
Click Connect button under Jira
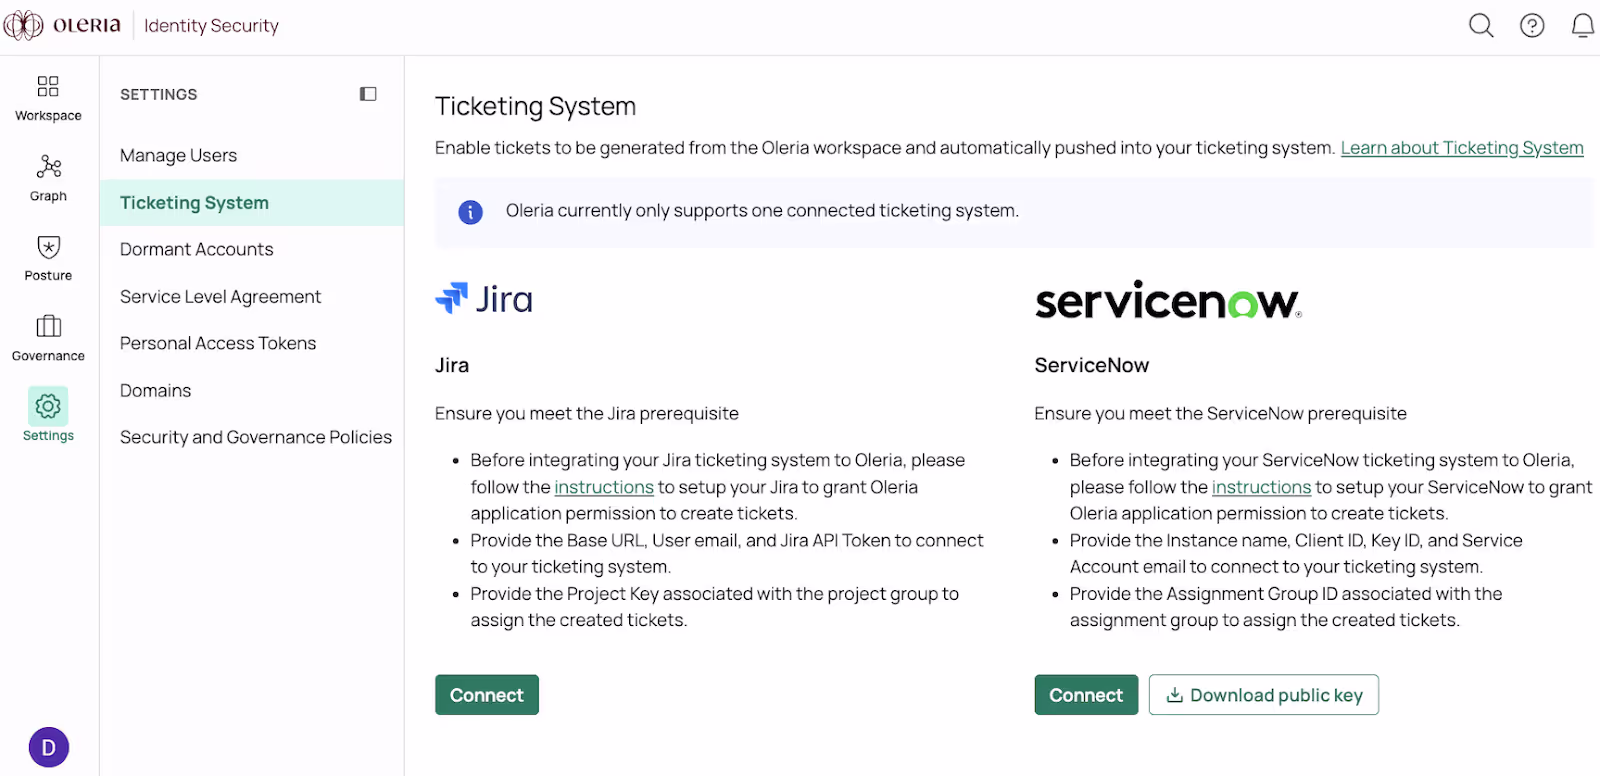pyautogui.click(x=487, y=695)
